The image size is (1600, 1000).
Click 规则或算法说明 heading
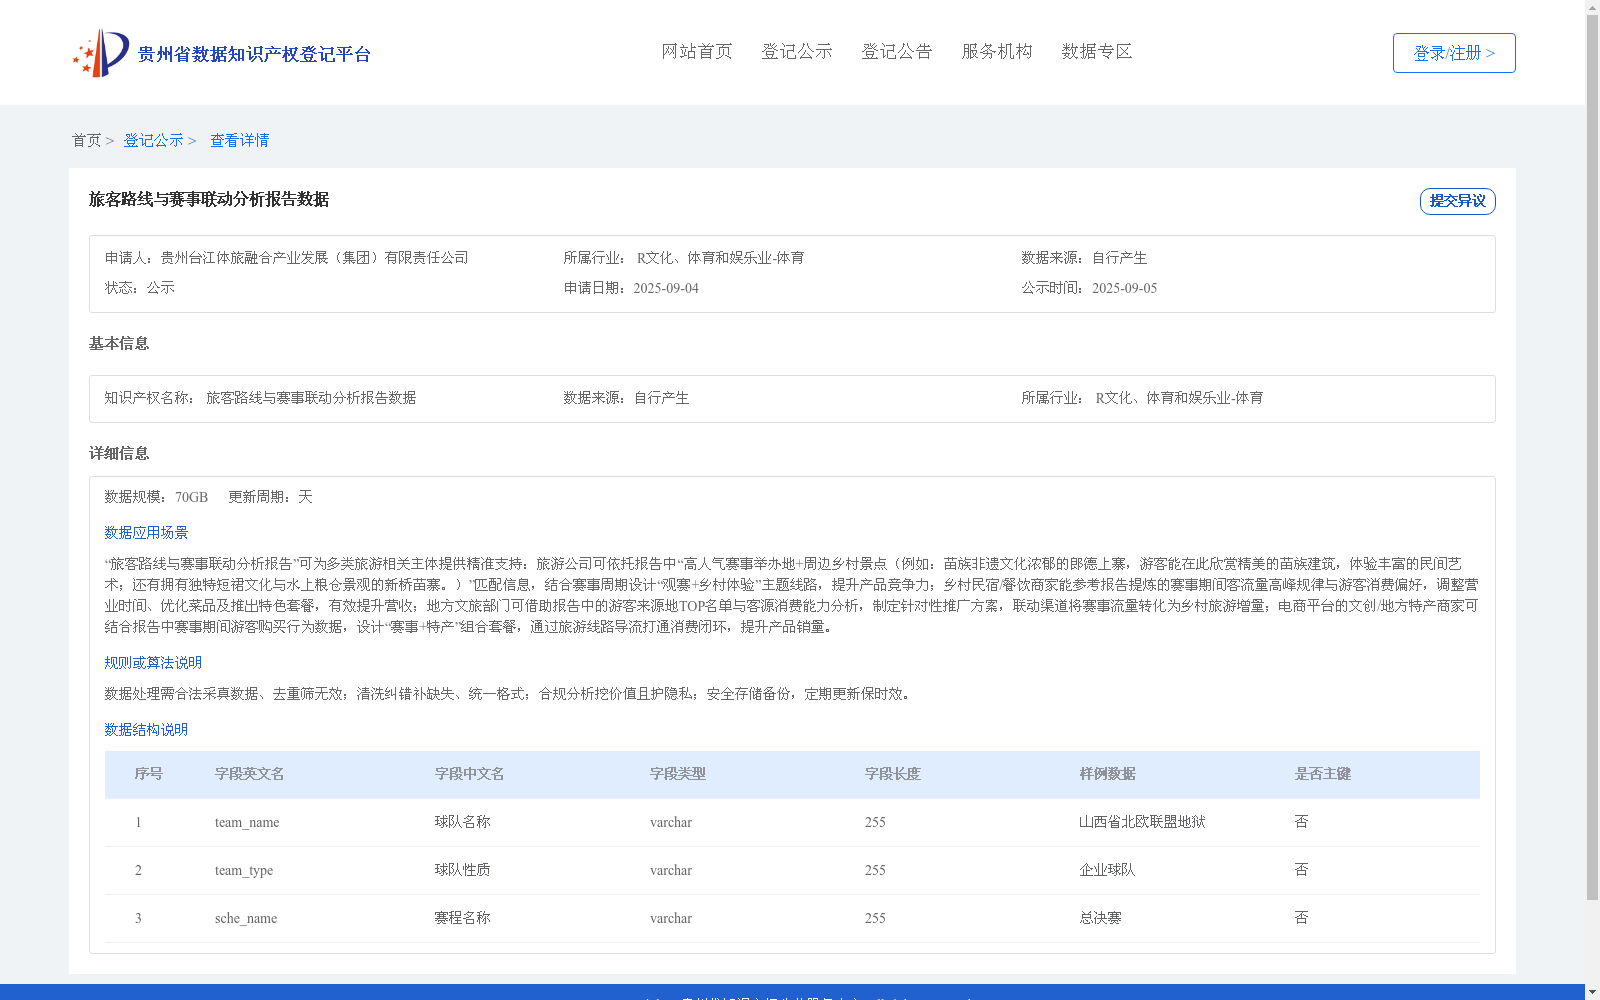pyautogui.click(x=153, y=663)
